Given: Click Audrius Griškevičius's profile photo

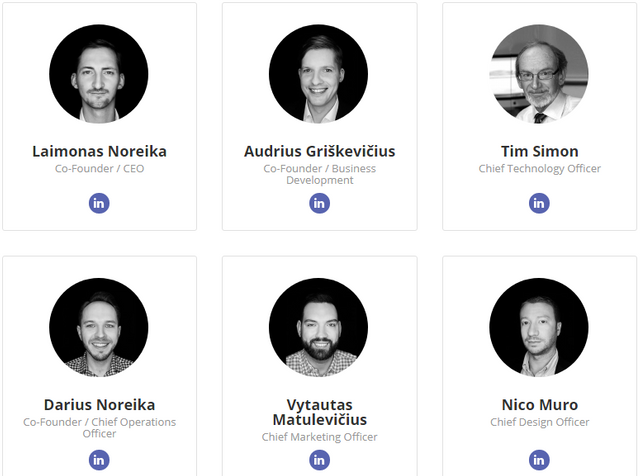Looking at the screenshot, I should tap(319, 74).
